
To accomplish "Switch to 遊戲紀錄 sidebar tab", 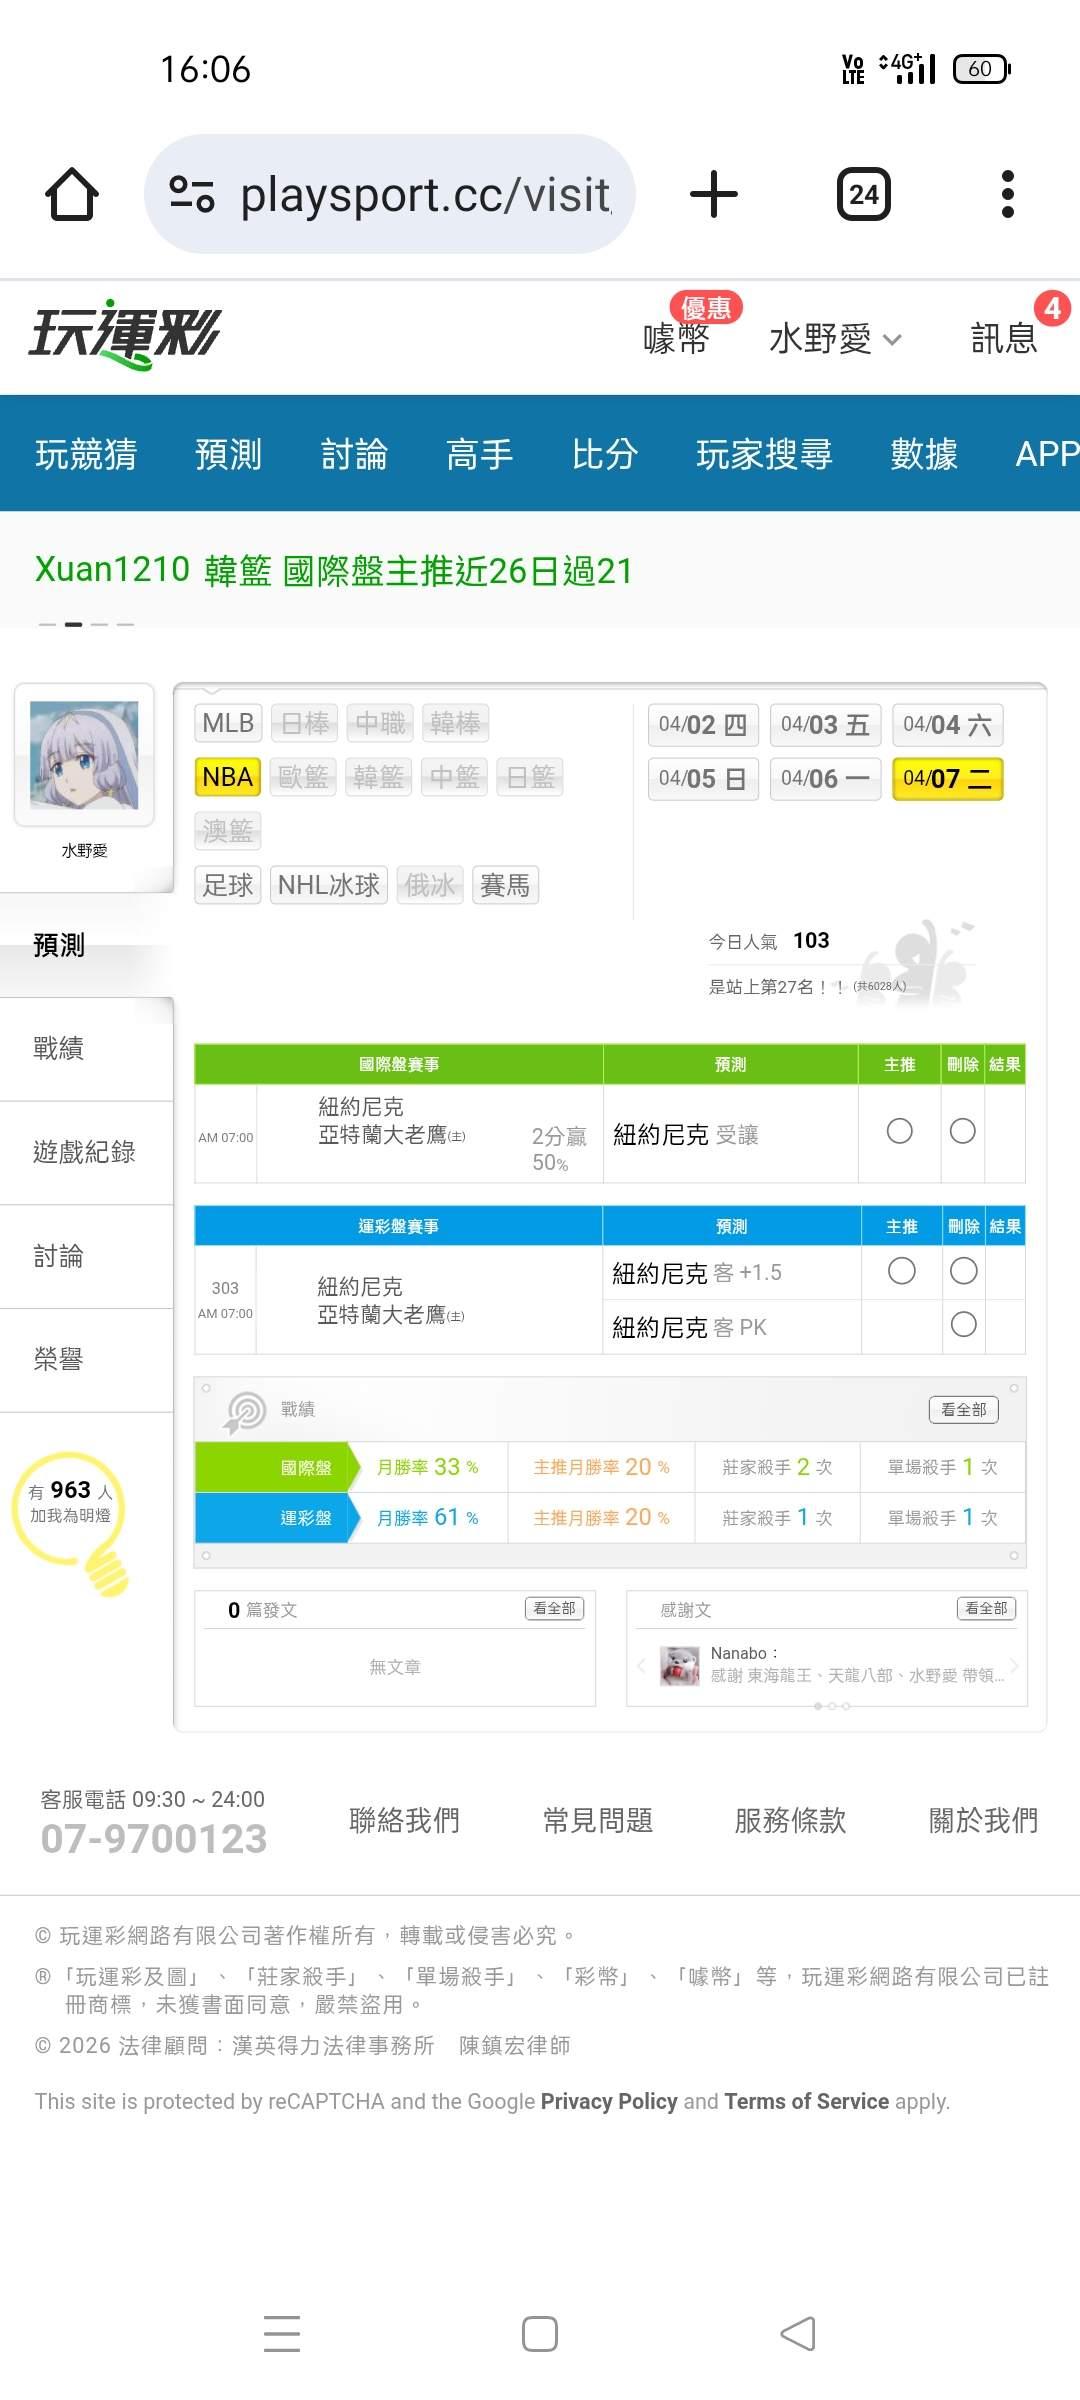I will point(86,1153).
